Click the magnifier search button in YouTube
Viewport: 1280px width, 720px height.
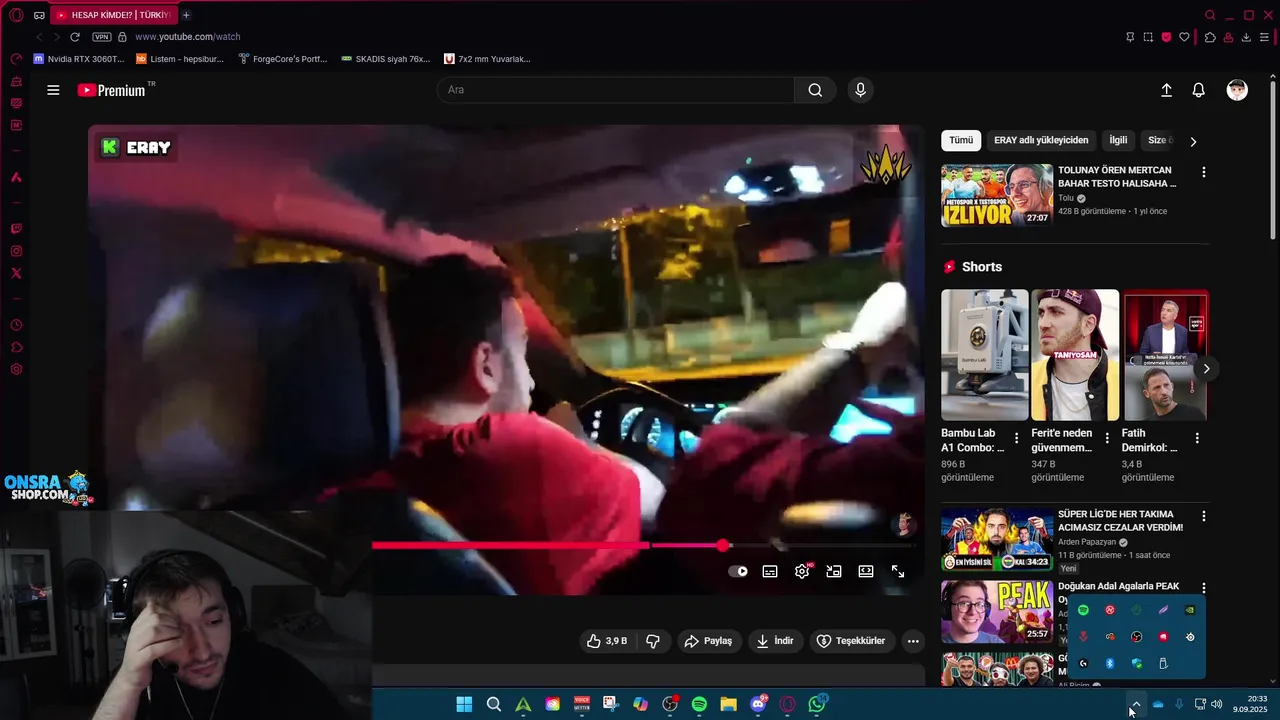tap(815, 90)
